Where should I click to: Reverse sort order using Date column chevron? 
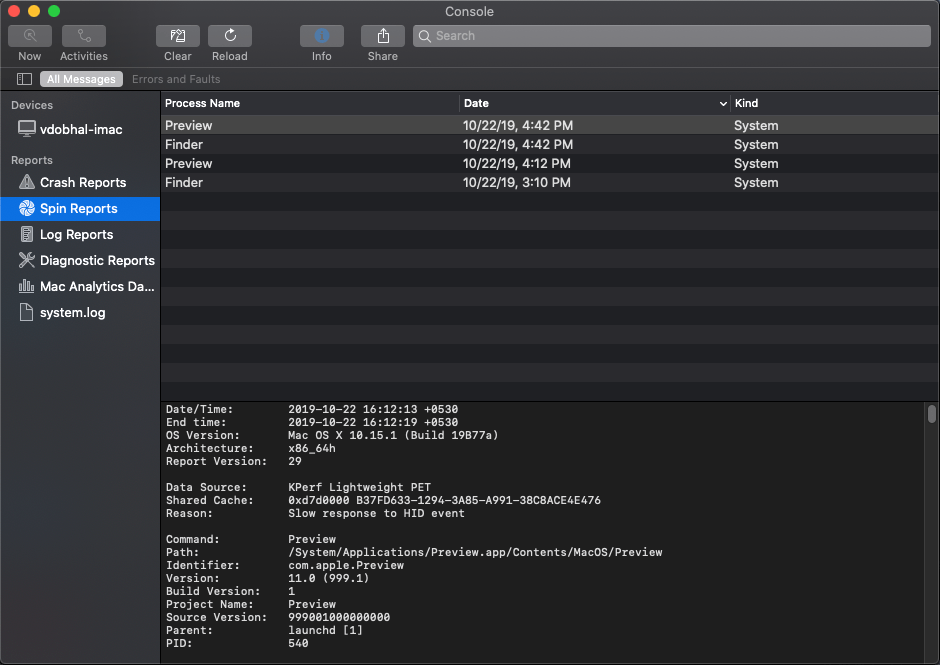(x=723, y=103)
